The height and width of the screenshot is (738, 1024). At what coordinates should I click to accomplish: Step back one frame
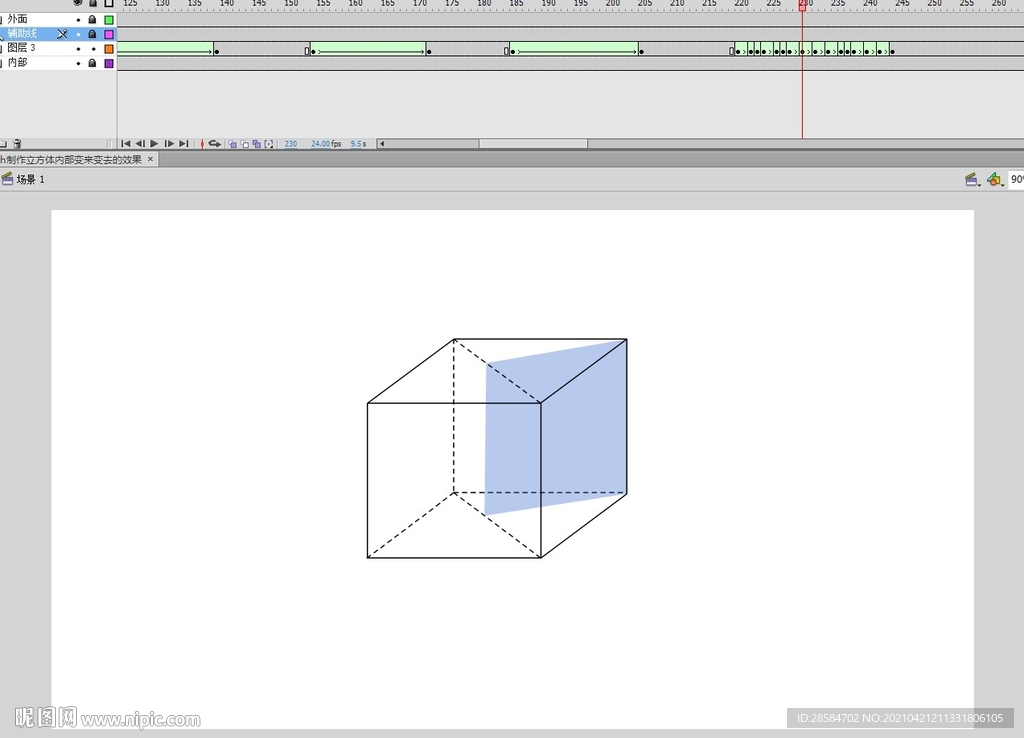(x=140, y=144)
